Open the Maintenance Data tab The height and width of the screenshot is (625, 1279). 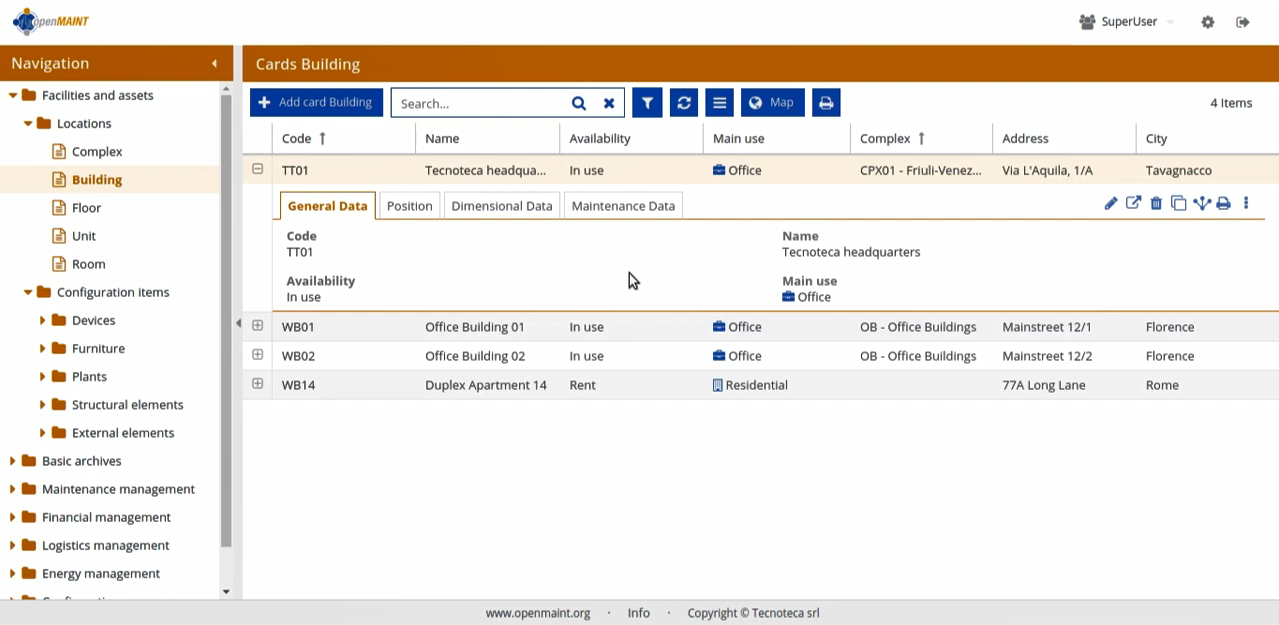pyautogui.click(x=622, y=206)
